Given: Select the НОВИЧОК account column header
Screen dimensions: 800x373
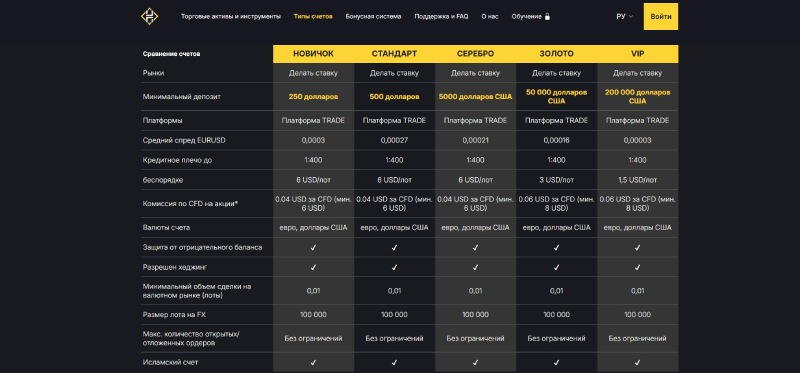Looking at the screenshot, I should click(x=313, y=54).
